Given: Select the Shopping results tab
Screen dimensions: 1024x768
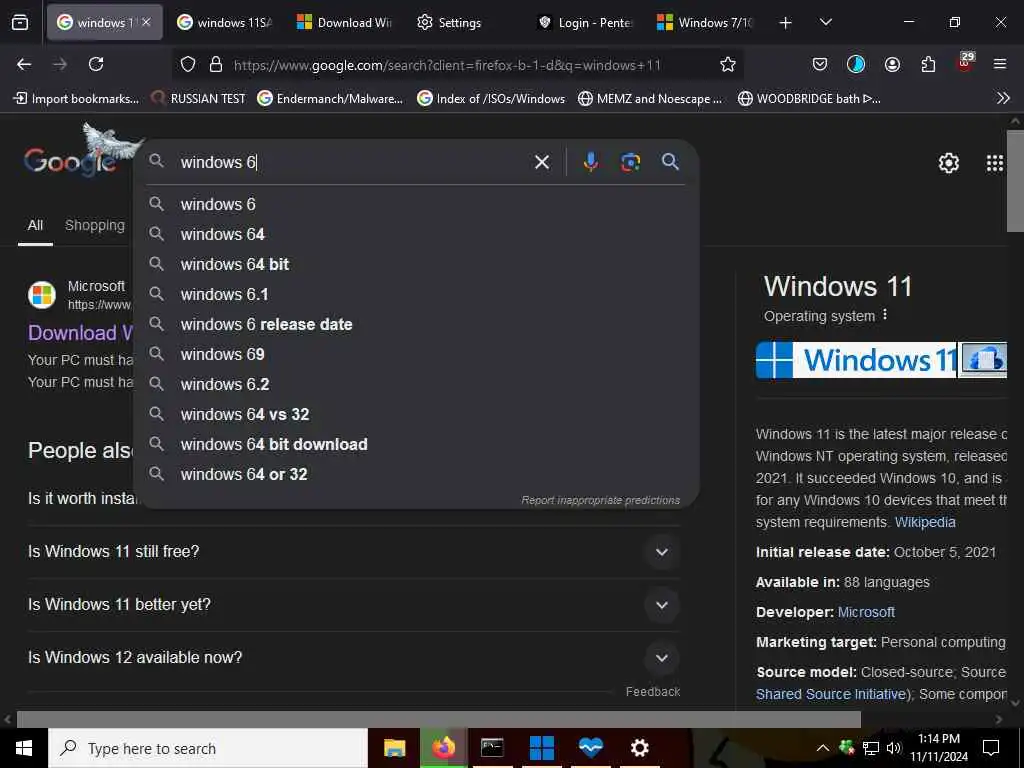Looking at the screenshot, I should click(x=95, y=225).
